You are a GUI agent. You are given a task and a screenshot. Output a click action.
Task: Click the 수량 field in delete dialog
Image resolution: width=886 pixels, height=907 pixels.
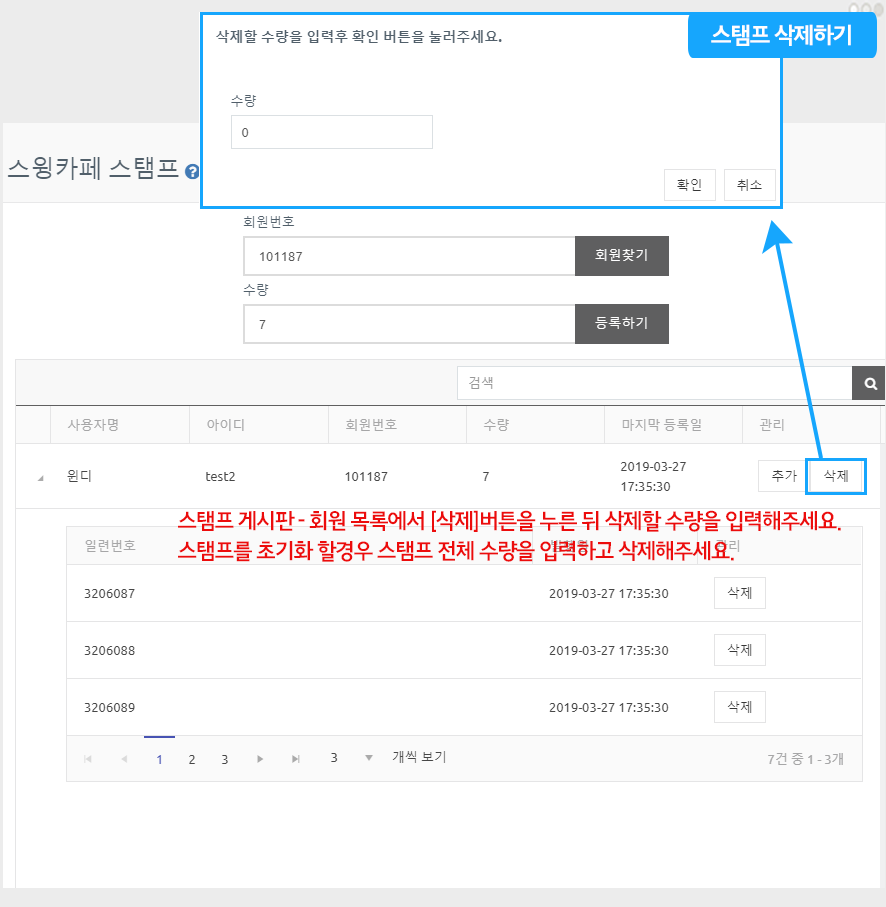point(331,132)
